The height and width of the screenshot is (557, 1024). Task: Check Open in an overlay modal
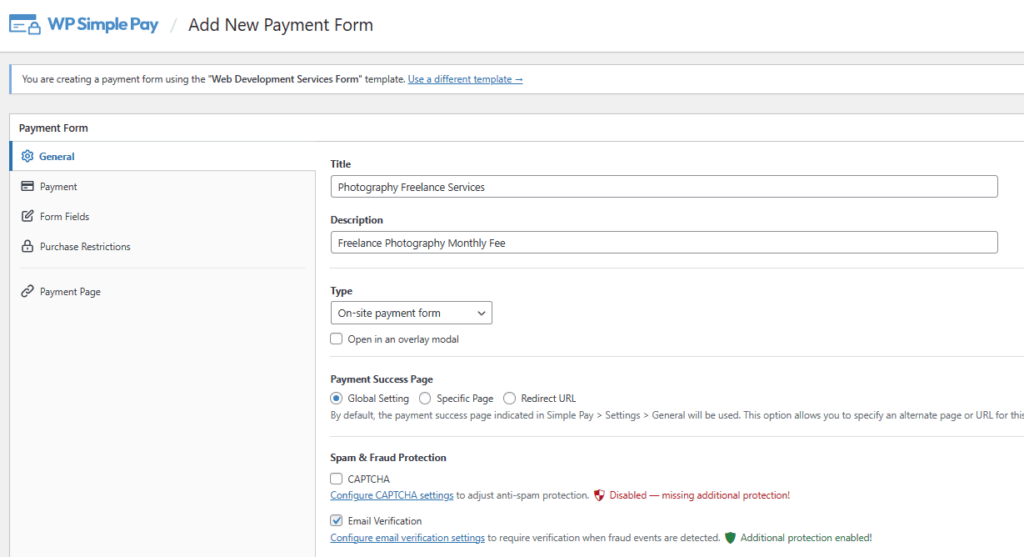(337, 339)
